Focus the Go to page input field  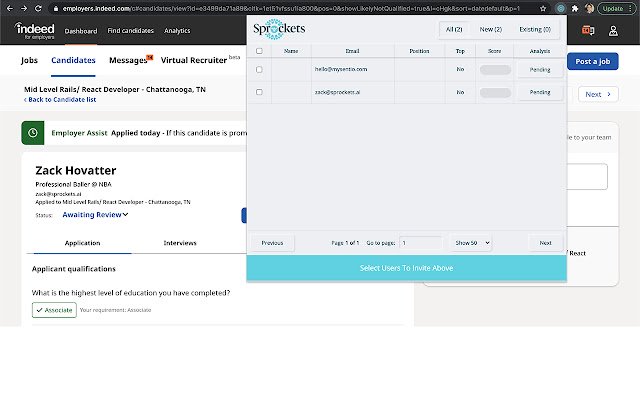click(x=420, y=243)
